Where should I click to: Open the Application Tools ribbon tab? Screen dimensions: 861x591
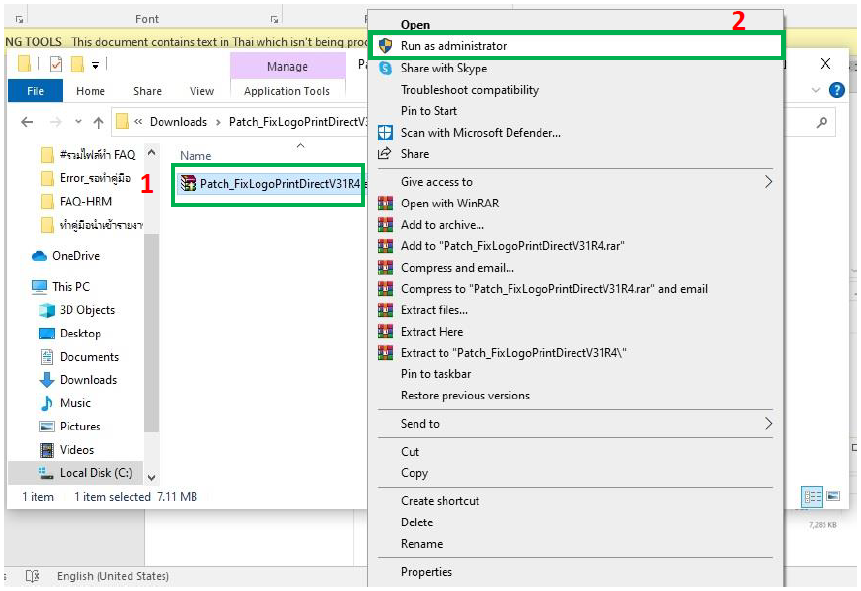click(287, 91)
